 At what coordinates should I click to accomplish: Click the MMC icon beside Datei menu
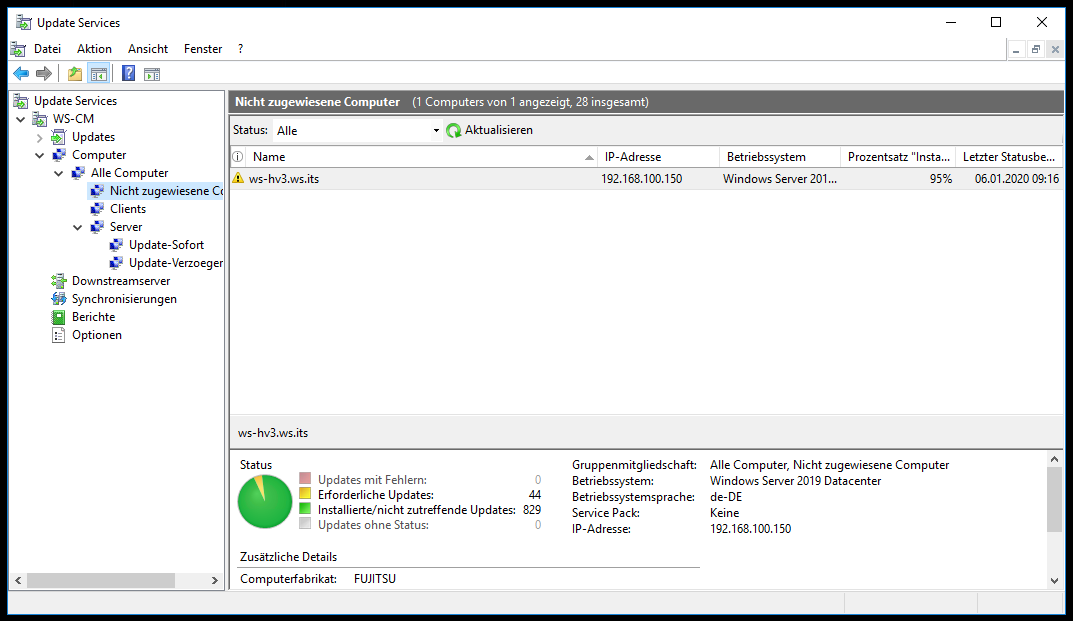click(18, 49)
